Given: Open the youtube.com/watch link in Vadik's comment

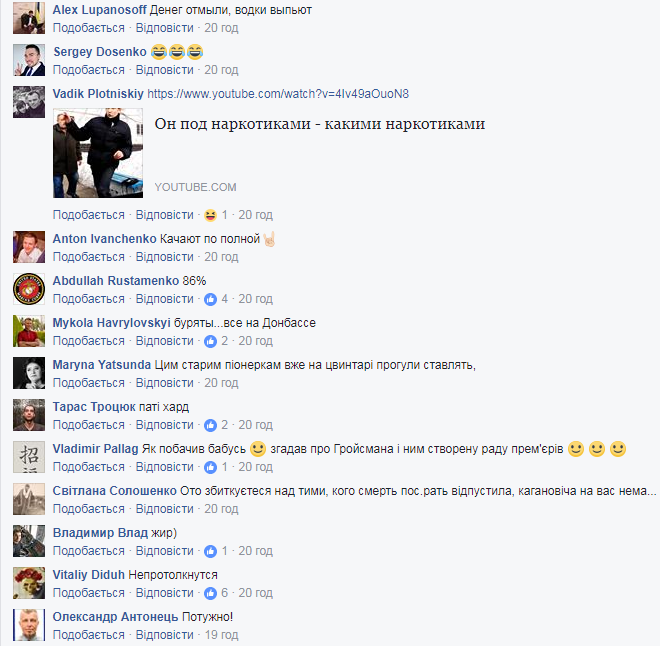Looking at the screenshot, I should [x=278, y=94].
